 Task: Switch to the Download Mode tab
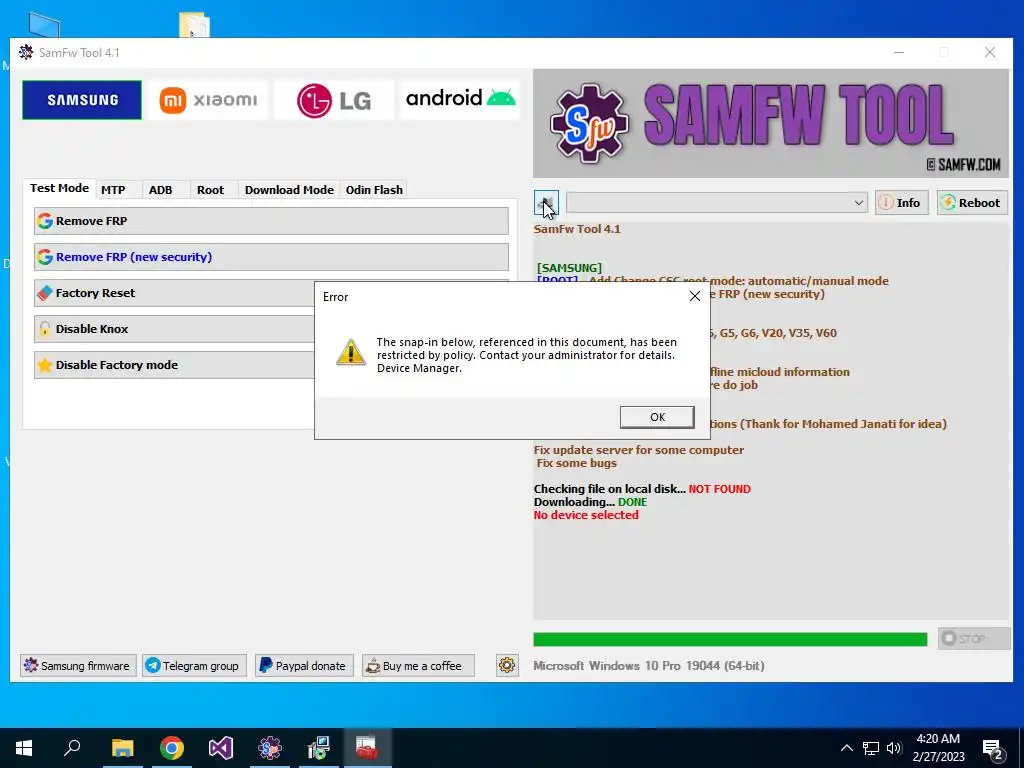point(289,190)
